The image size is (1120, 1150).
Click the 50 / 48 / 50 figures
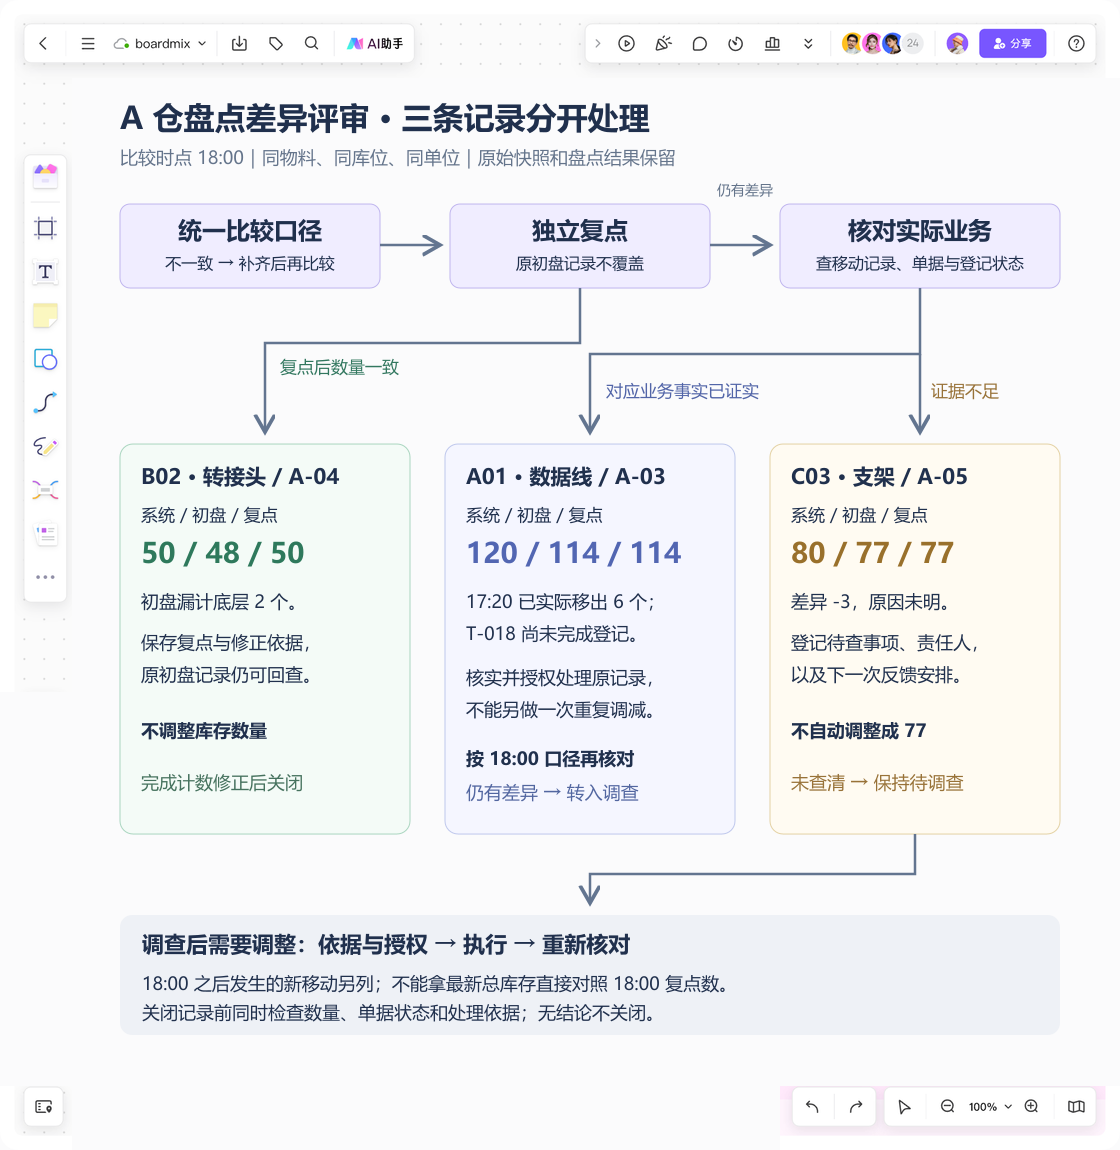(223, 553)
